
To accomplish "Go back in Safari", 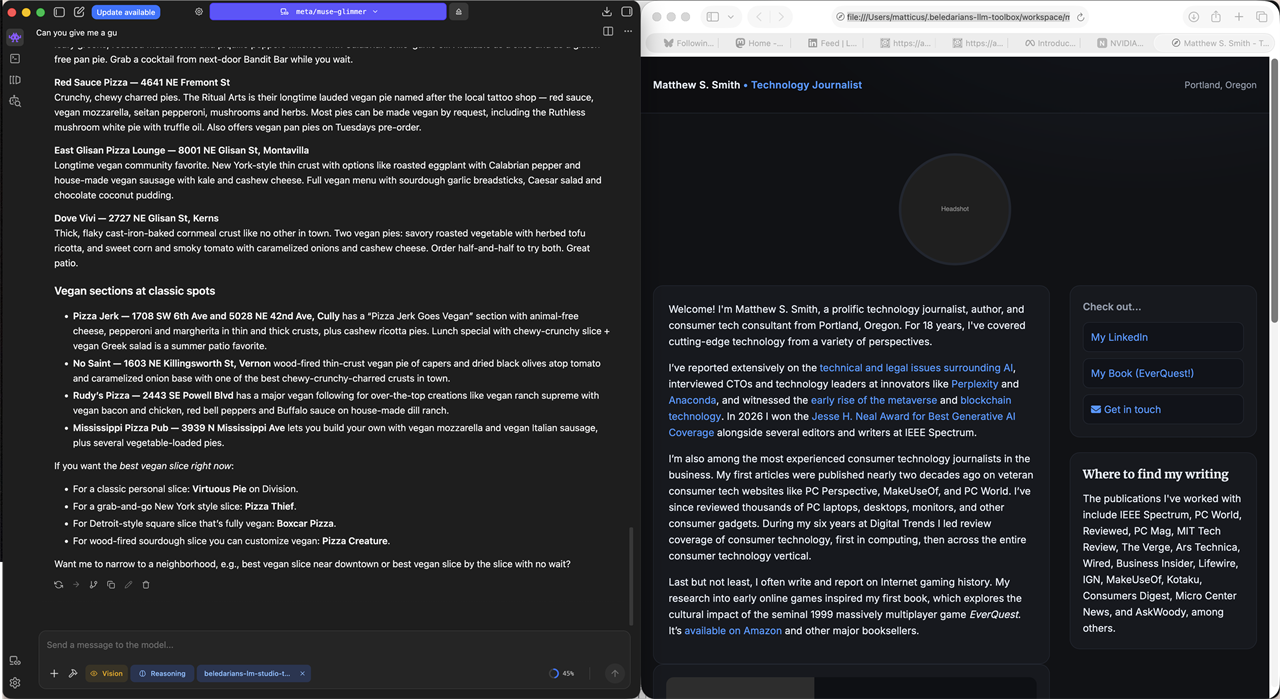I will [759, 17].
